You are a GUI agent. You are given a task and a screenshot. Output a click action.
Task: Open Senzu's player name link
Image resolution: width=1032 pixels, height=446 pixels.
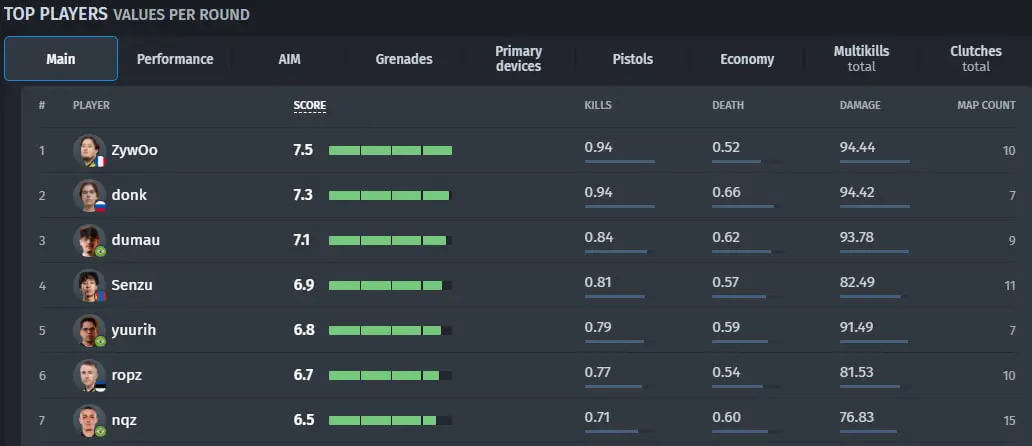(x=132, y=285)
